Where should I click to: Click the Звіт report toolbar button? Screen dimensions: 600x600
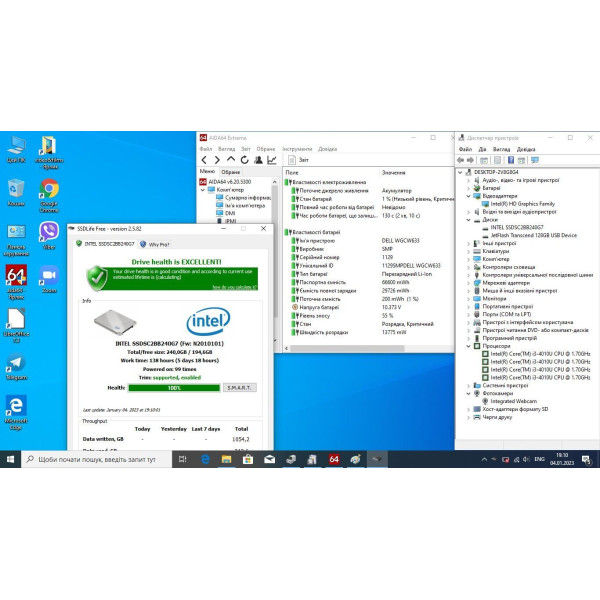click(x=298, y=160)
